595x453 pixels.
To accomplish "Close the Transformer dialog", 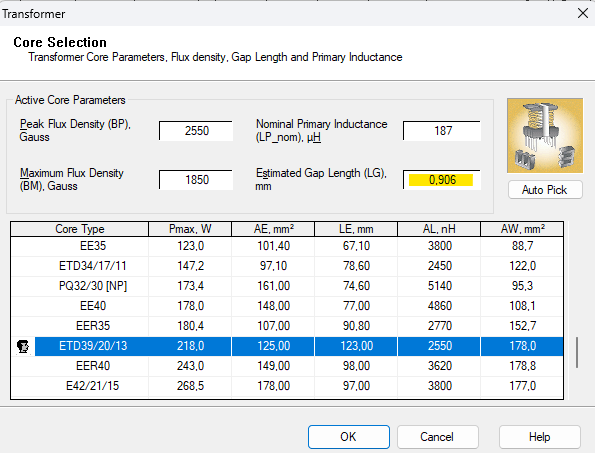I will tap(583, 13).
